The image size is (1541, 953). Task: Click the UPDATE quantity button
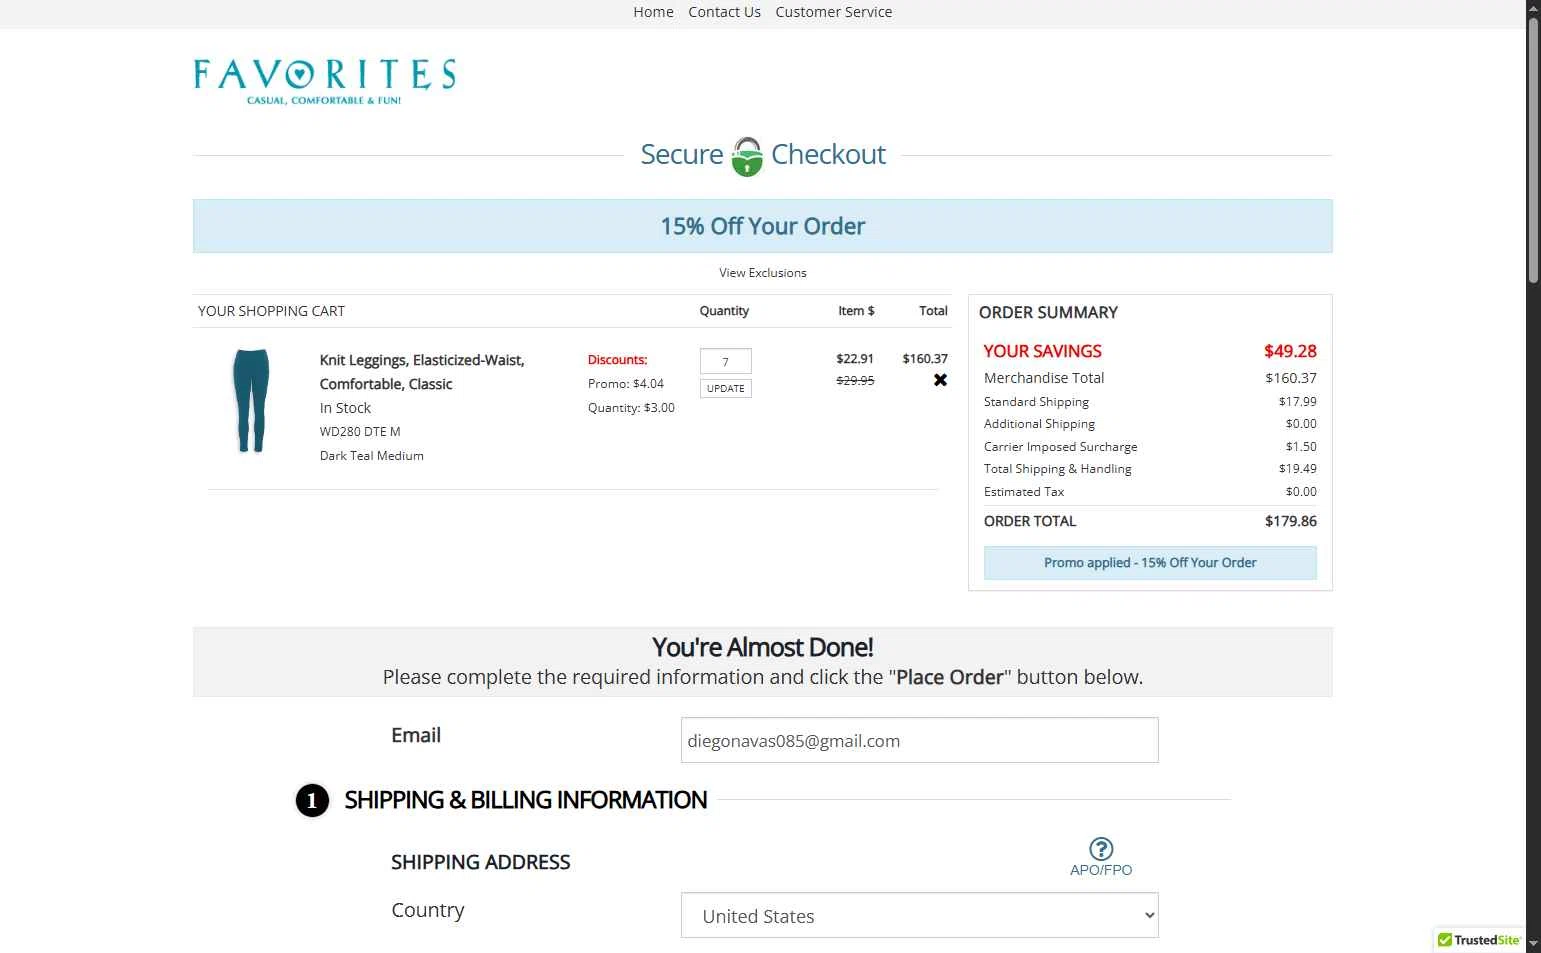[725, 388]
